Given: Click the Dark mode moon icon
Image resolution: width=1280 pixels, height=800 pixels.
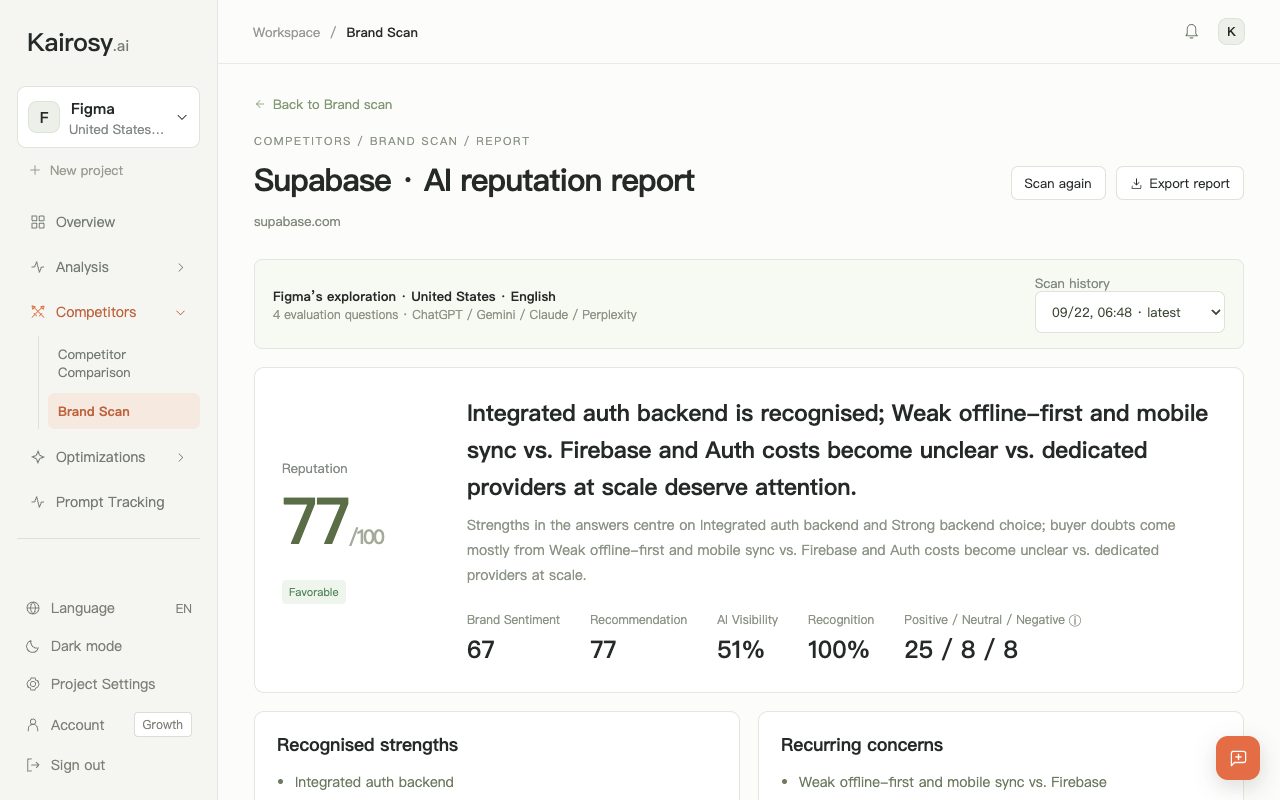Looking at the screenshot, I should click(x=33, y=646).
